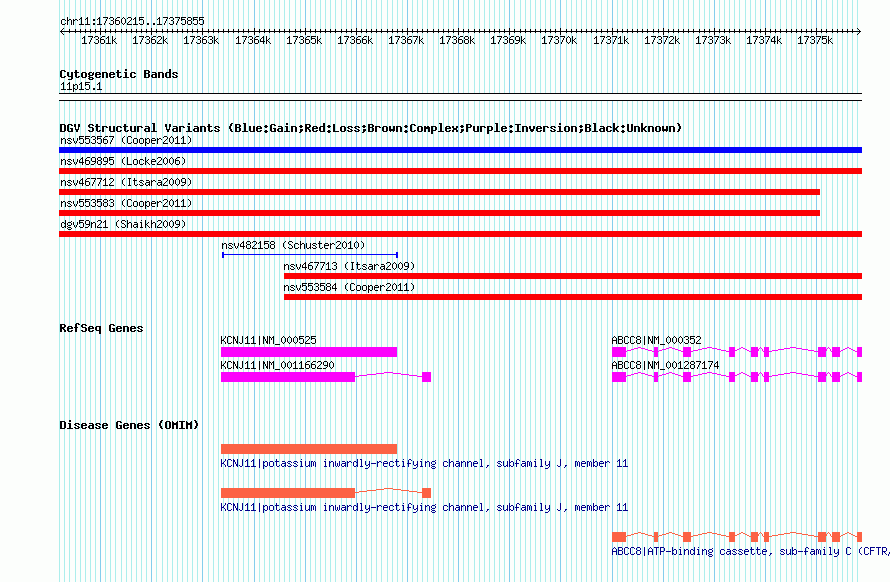890x582 pixels.
Task: Open the KCNJ11|NM_001166290 label
Action: (278, 365)
